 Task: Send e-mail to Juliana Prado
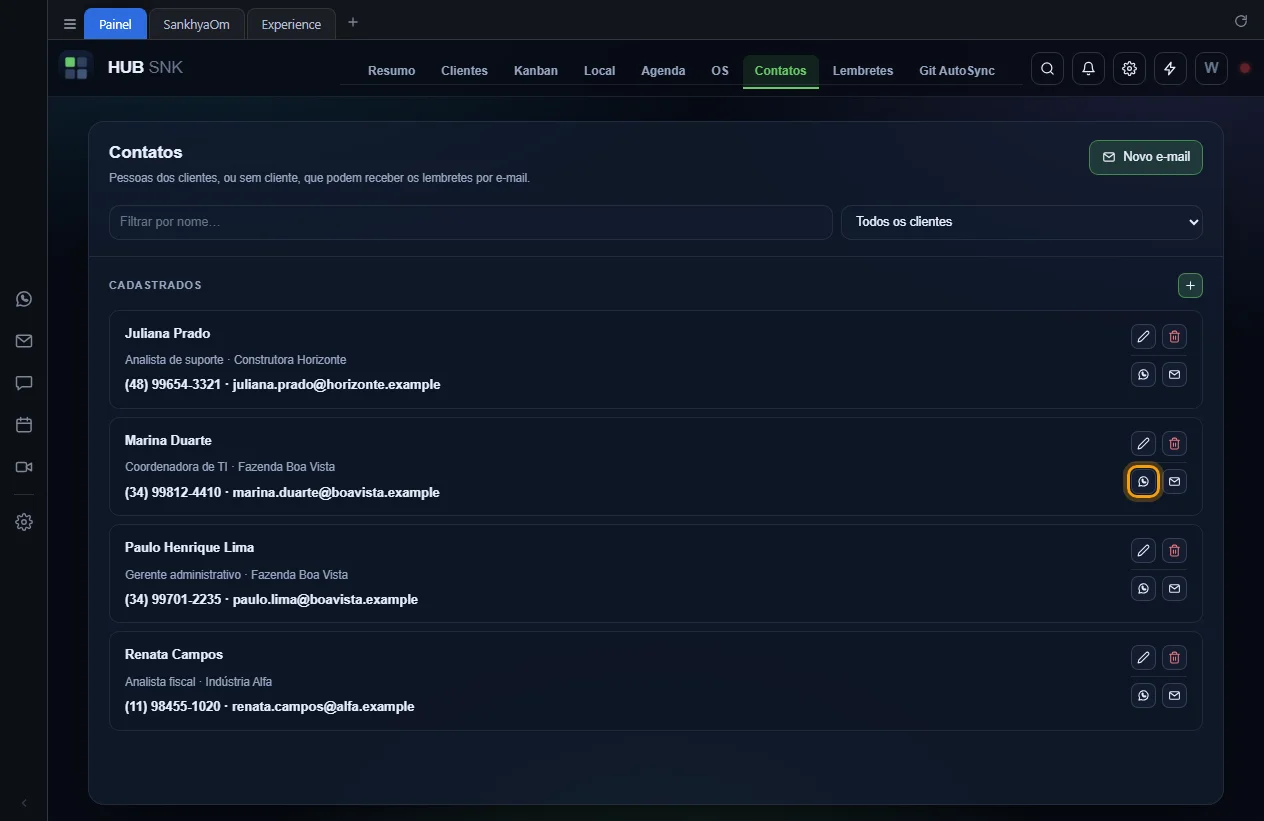click(x=1174, y=375)
